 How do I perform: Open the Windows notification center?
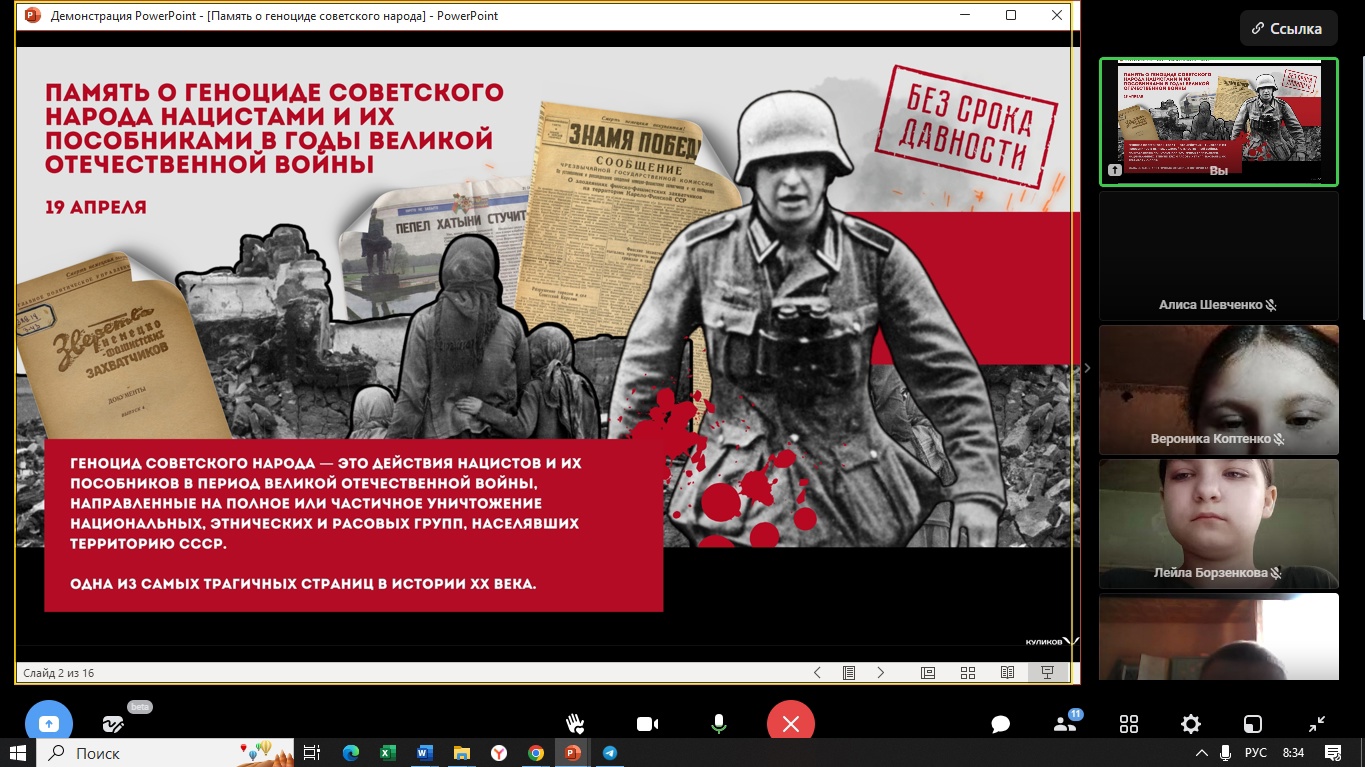[1332, 752]
